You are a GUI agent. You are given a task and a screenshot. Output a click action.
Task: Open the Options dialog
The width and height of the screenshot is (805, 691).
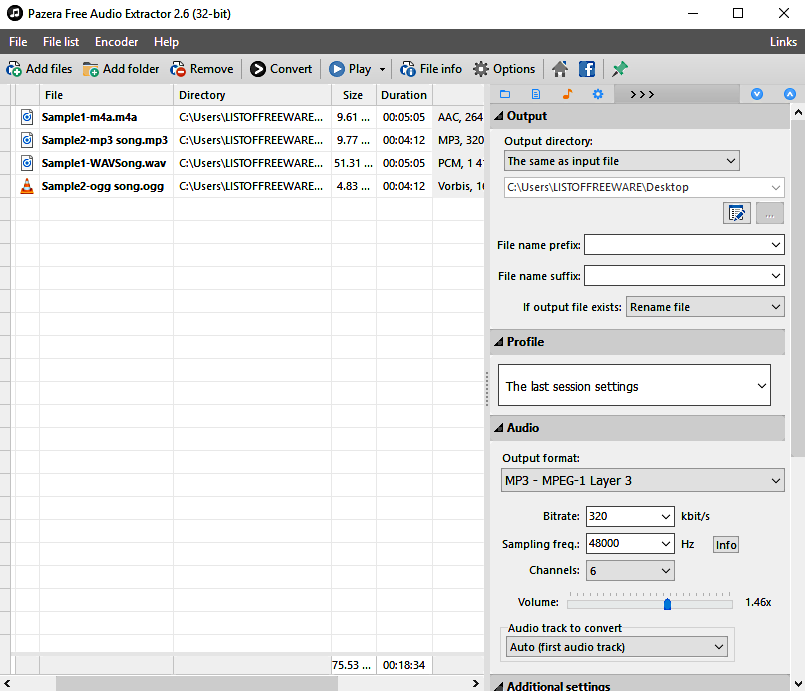(x=504, y=69)
